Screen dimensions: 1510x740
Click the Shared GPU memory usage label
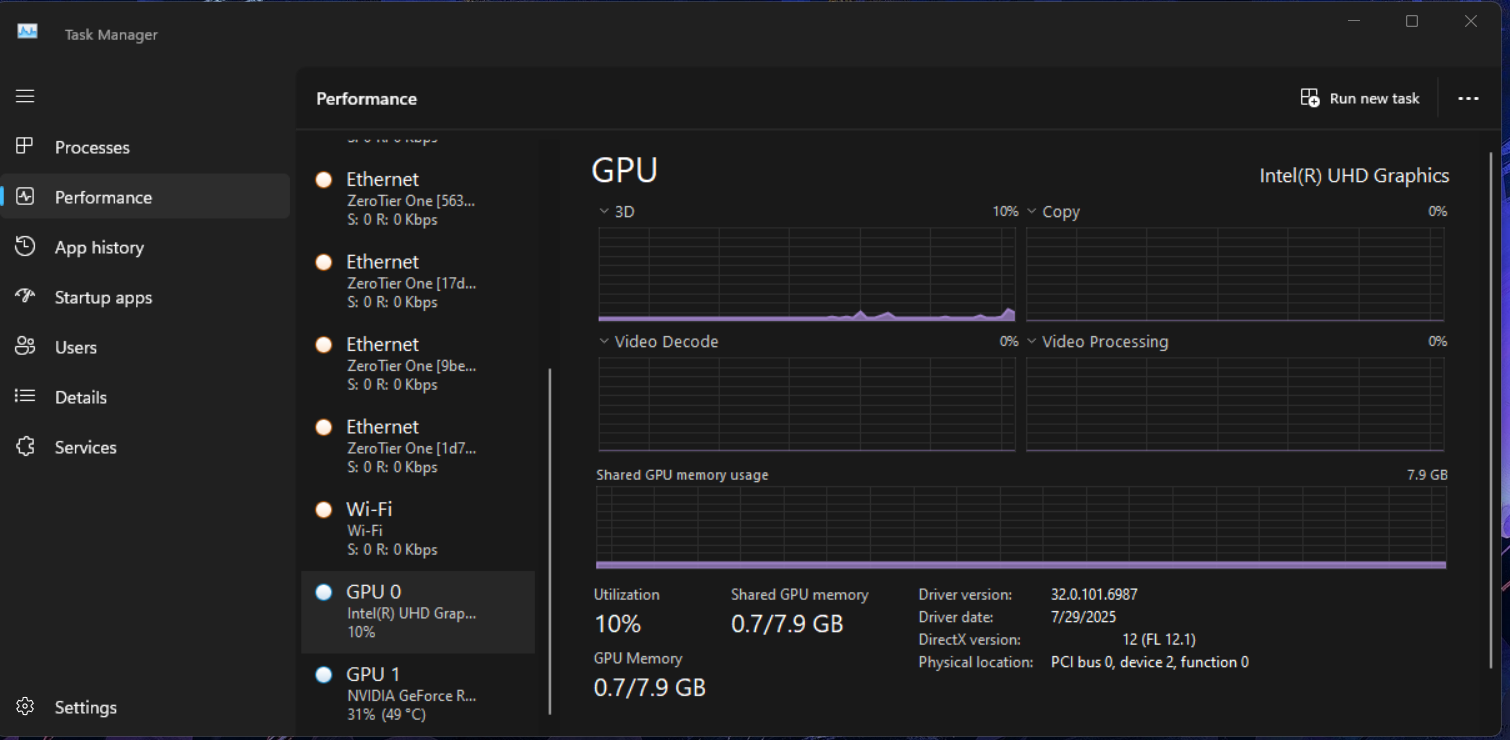pyautogui.click(x=682, y=475)
